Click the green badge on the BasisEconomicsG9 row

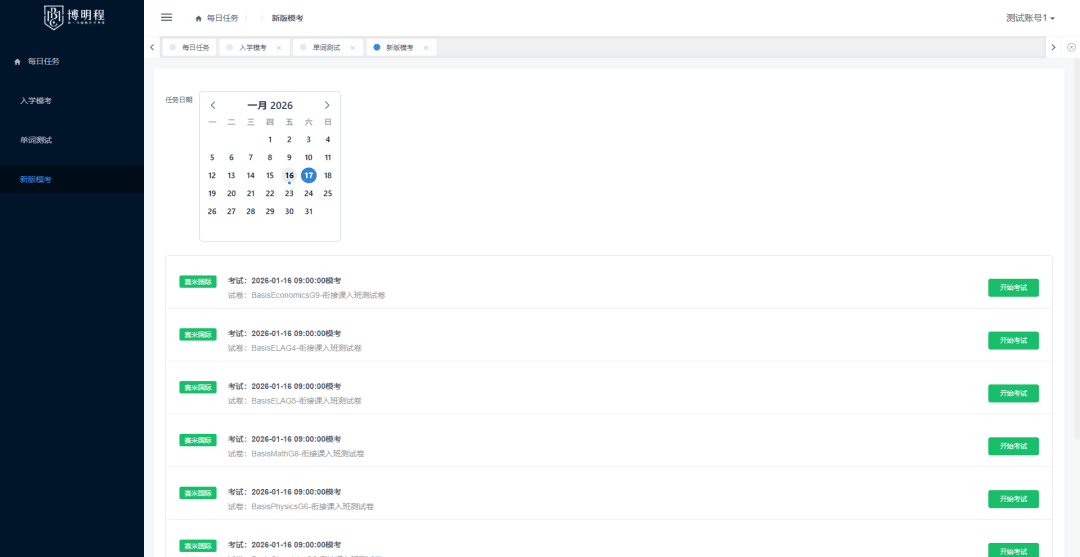198,282
